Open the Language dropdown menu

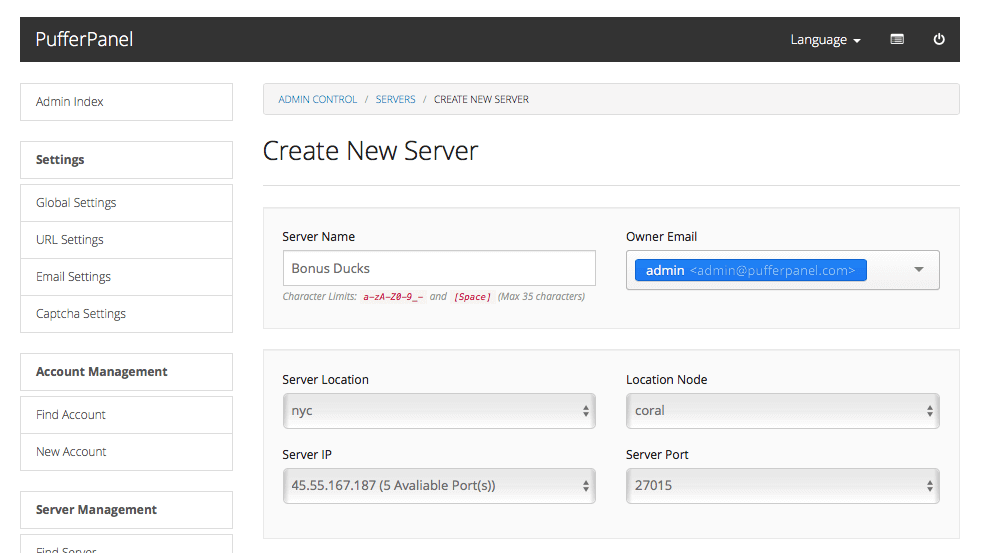(x=825, y=40)
